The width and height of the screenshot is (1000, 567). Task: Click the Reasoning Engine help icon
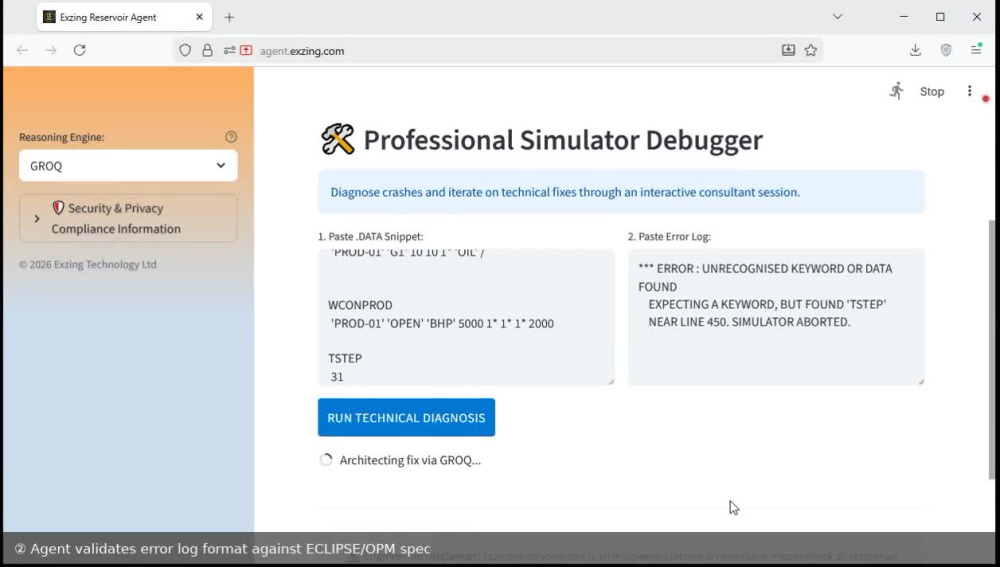coord(231,136)
